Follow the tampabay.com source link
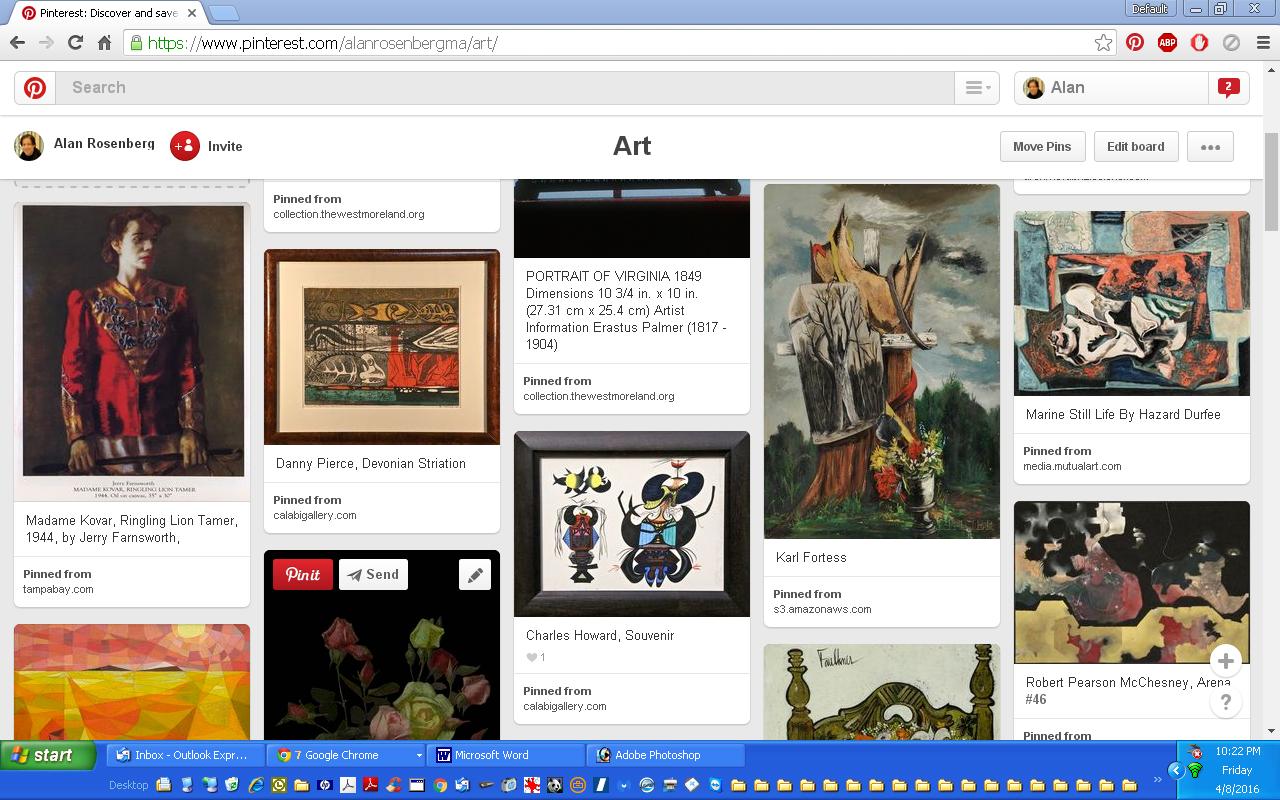Image resolution: width=1280 pixels, height=800 pixels. pyautogui.click(x=58, y=589)
